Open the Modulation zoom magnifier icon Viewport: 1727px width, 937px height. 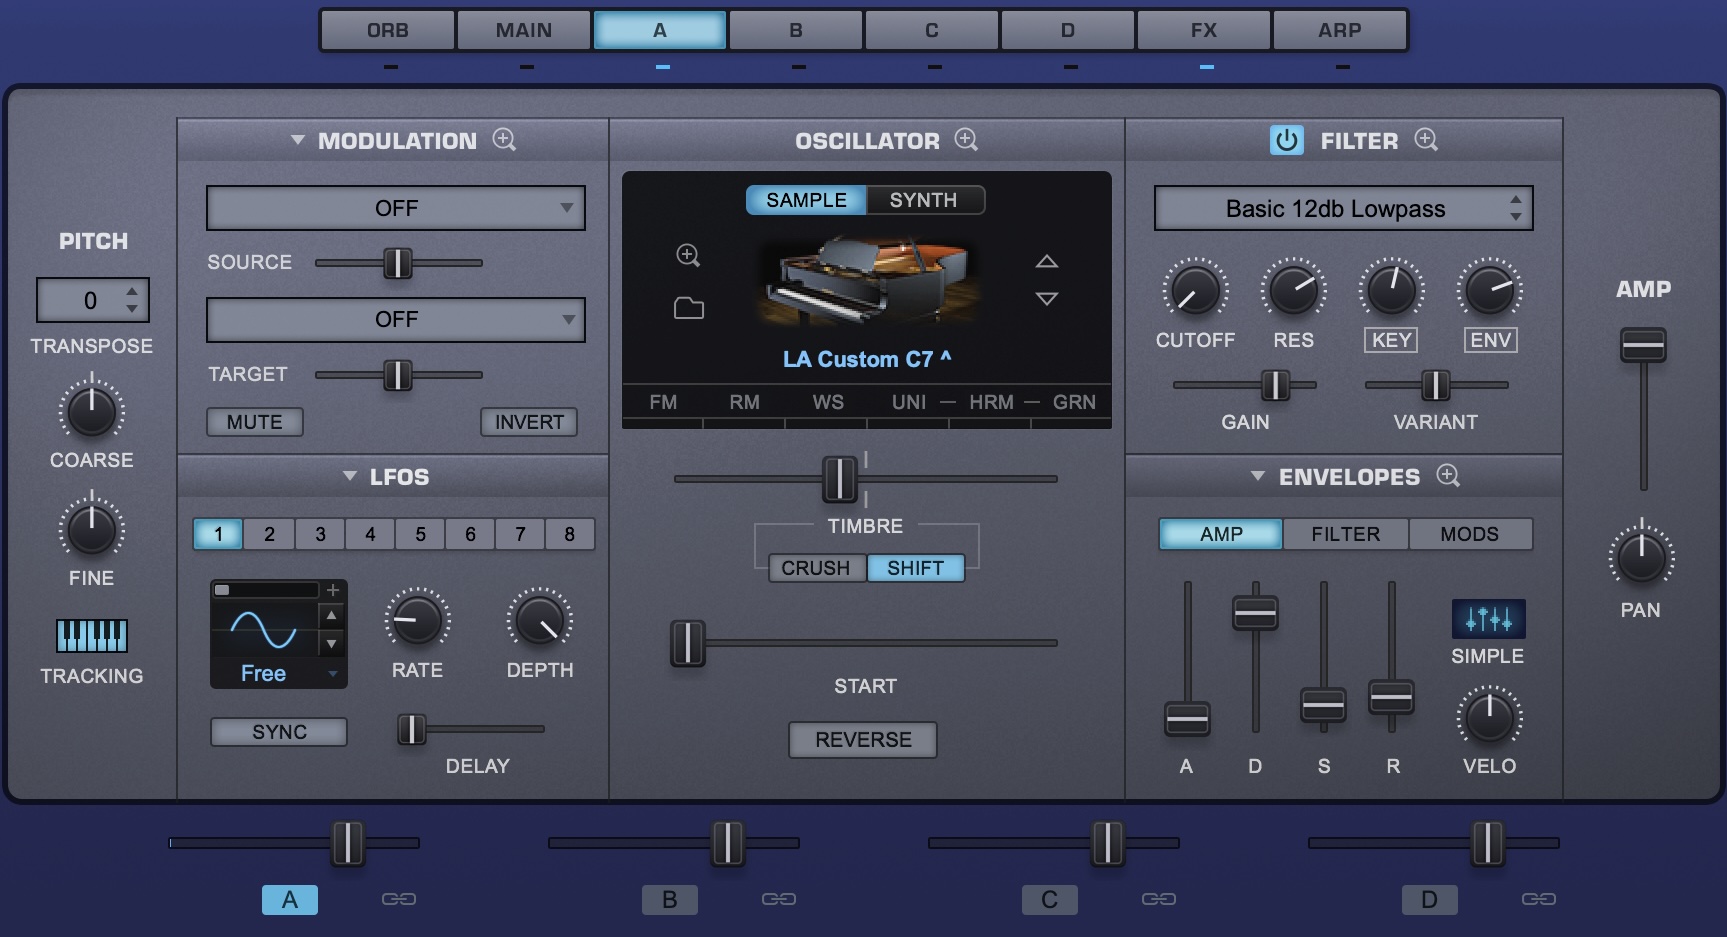click(x=504, y=140)
